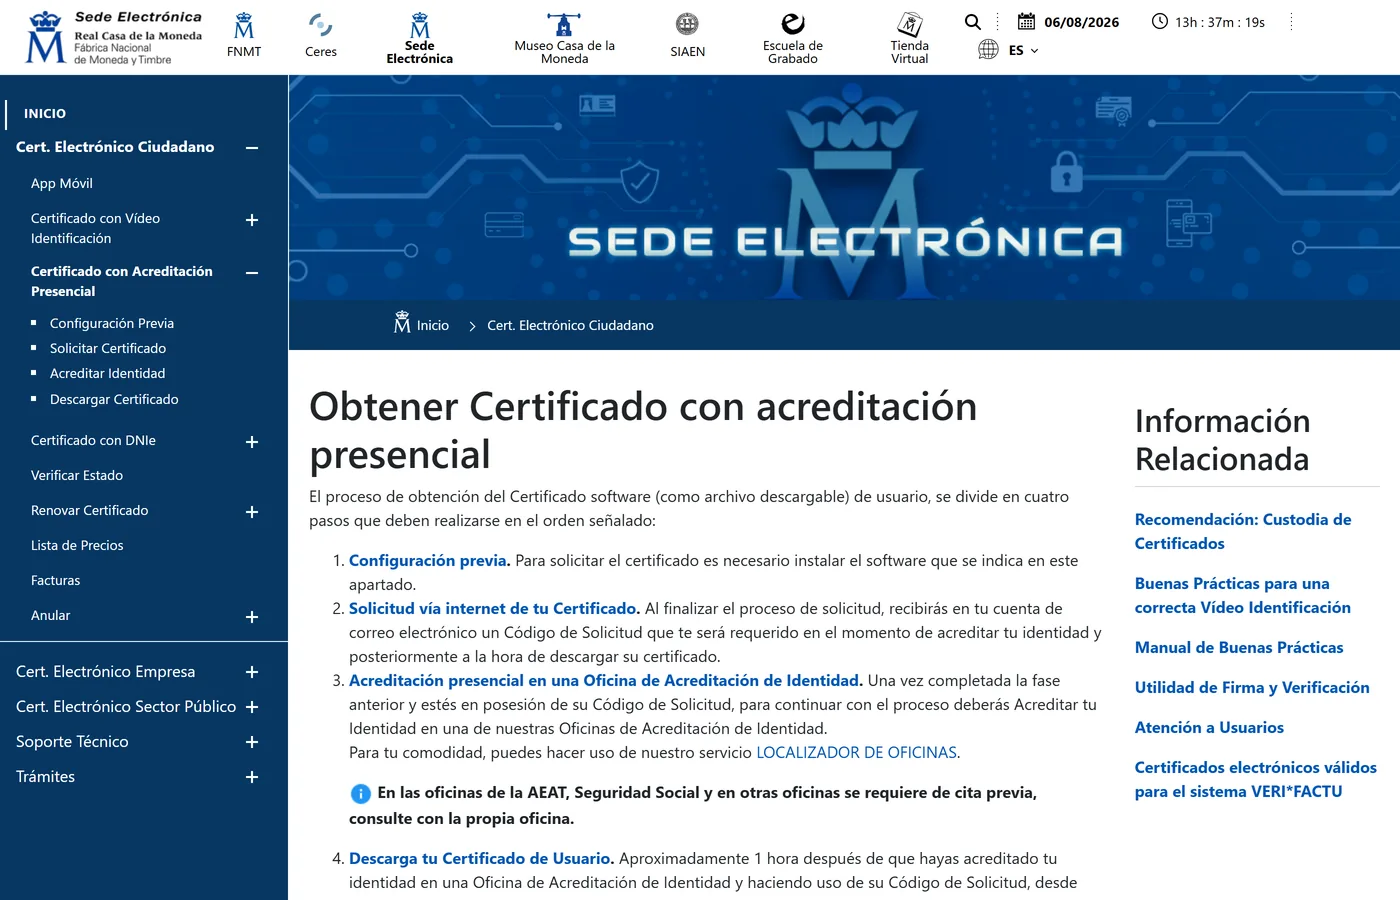Open the ES language dropdown
1400x900 pixels.
1024,50
